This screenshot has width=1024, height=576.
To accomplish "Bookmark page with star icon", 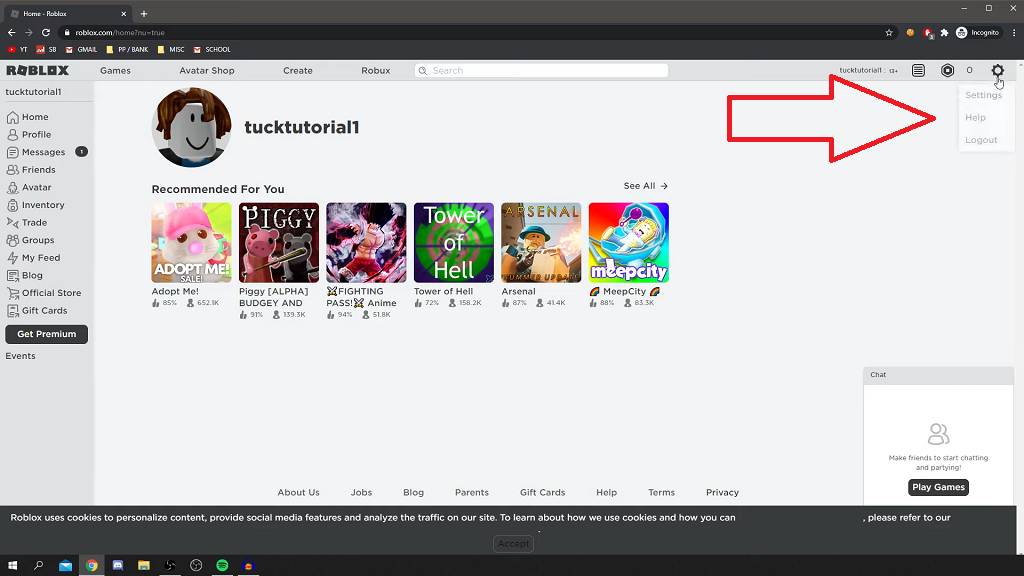I will [x=889, y=33].
